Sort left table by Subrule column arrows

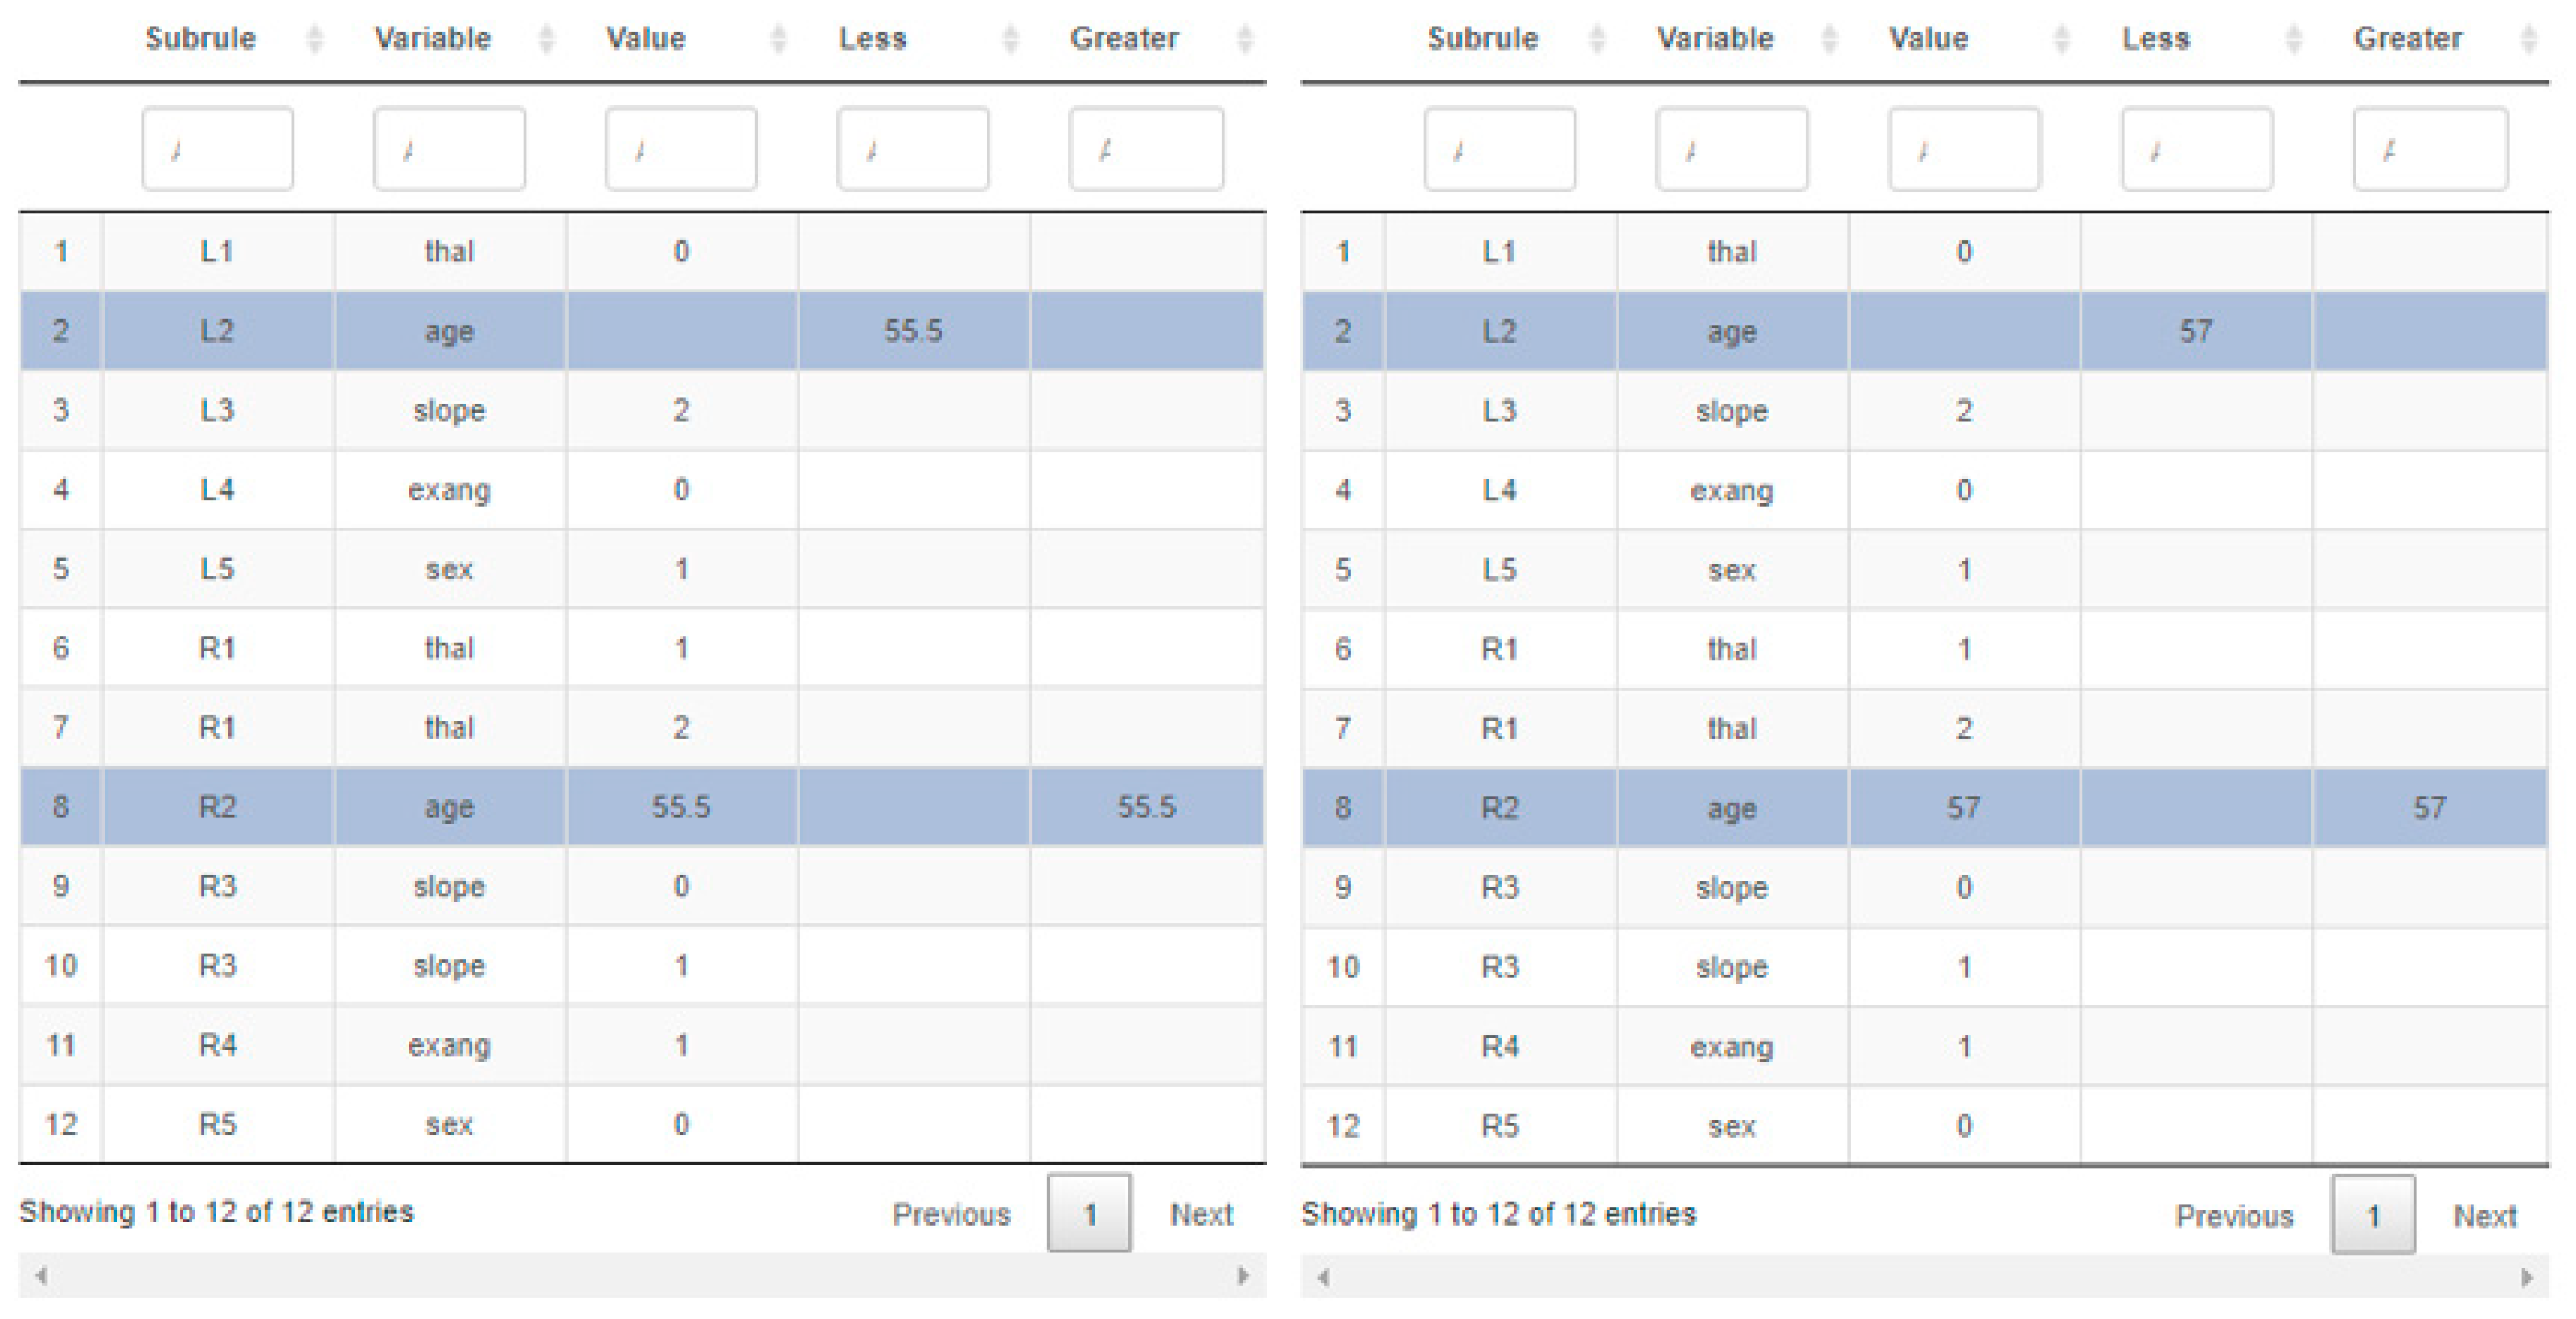pyautogui.click(x=315, y=39)
